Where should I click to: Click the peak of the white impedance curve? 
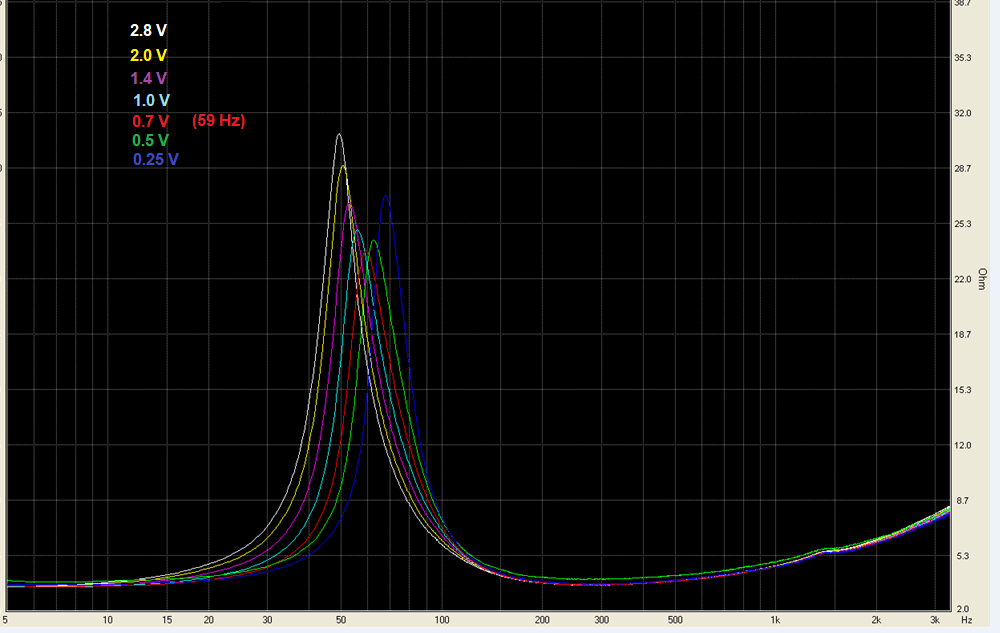(x=339, y=135)
